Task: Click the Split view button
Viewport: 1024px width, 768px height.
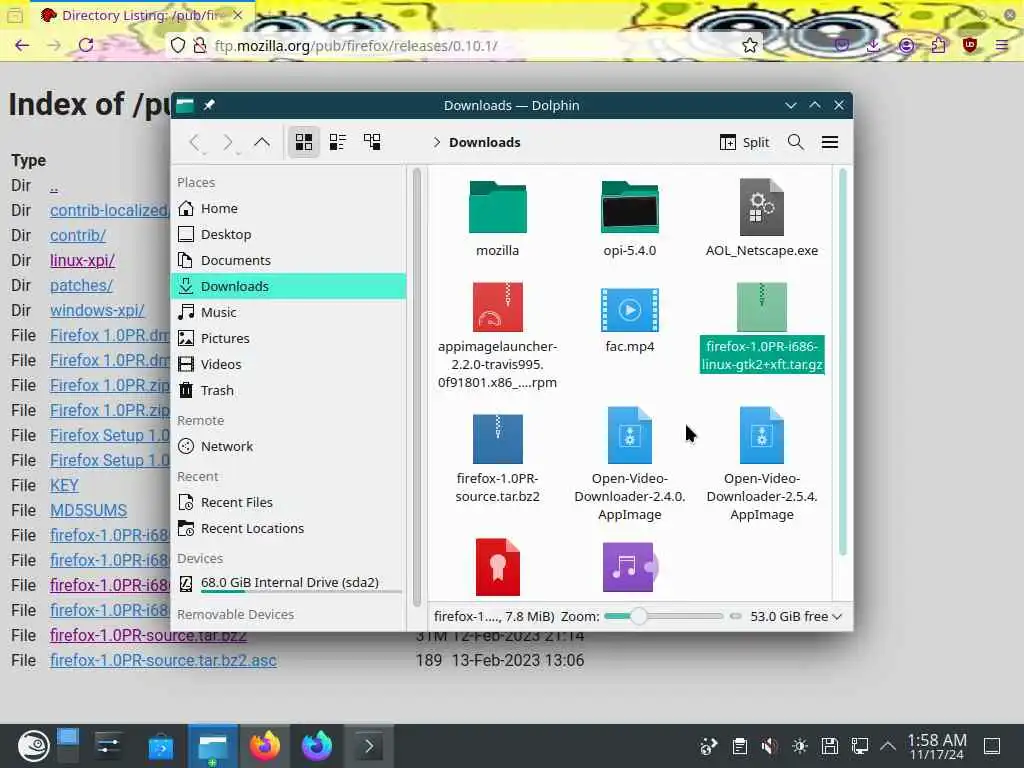Action: click(744, 142)
